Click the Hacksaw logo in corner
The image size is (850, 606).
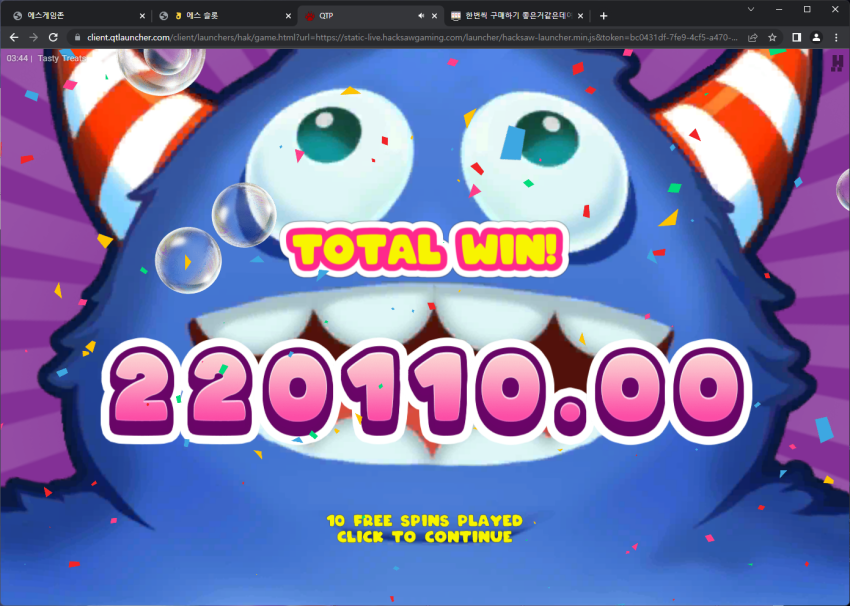coord(838,63)
